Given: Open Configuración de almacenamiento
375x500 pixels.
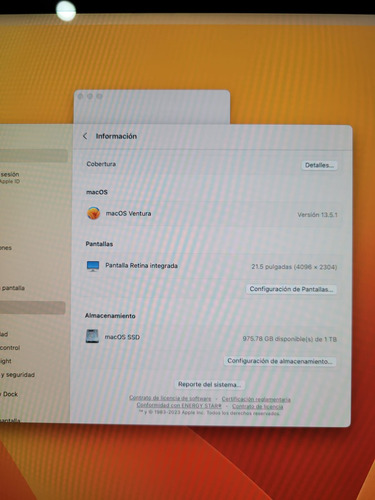Looking at the screenshot, I should pos(279,361).
